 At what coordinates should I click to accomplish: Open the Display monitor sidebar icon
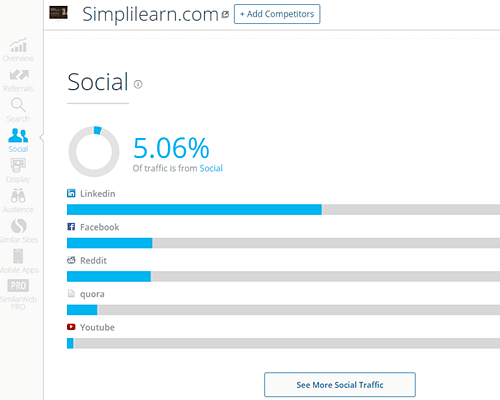click(18, 165)
